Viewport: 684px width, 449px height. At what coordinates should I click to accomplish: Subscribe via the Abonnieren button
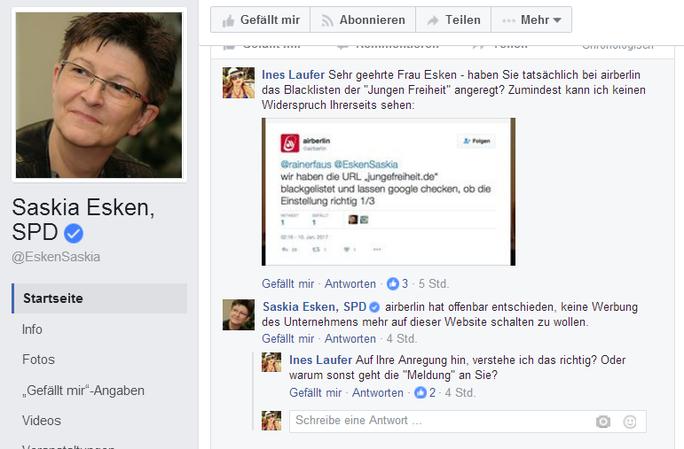click(363, 20)
